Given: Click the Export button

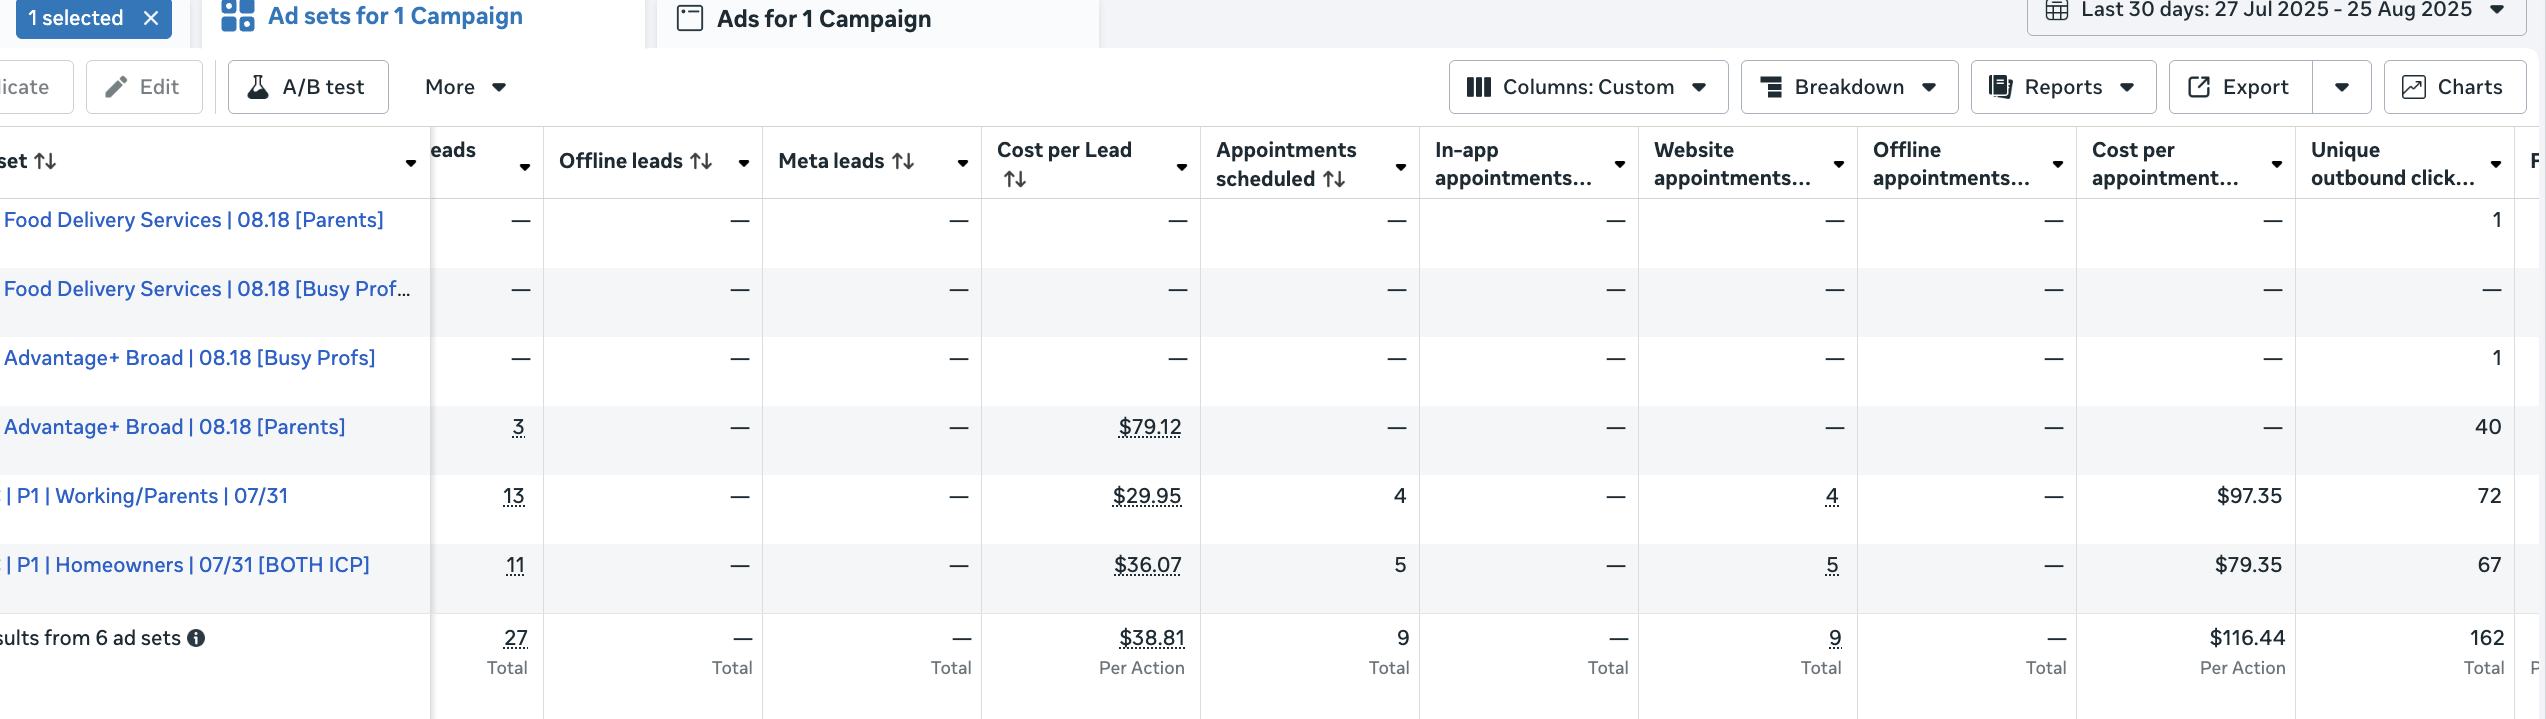Looking at the screenshot, I should click(x=2240, y=87).
